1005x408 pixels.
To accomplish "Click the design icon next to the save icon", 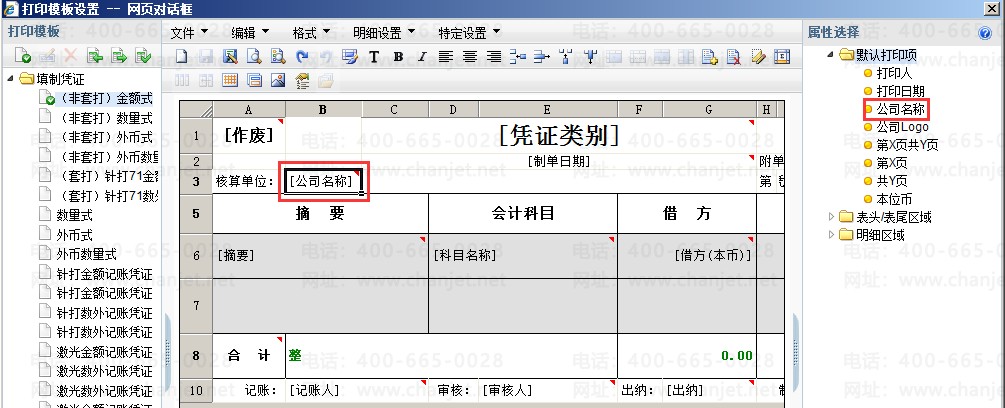I will (x=230, y=57).
